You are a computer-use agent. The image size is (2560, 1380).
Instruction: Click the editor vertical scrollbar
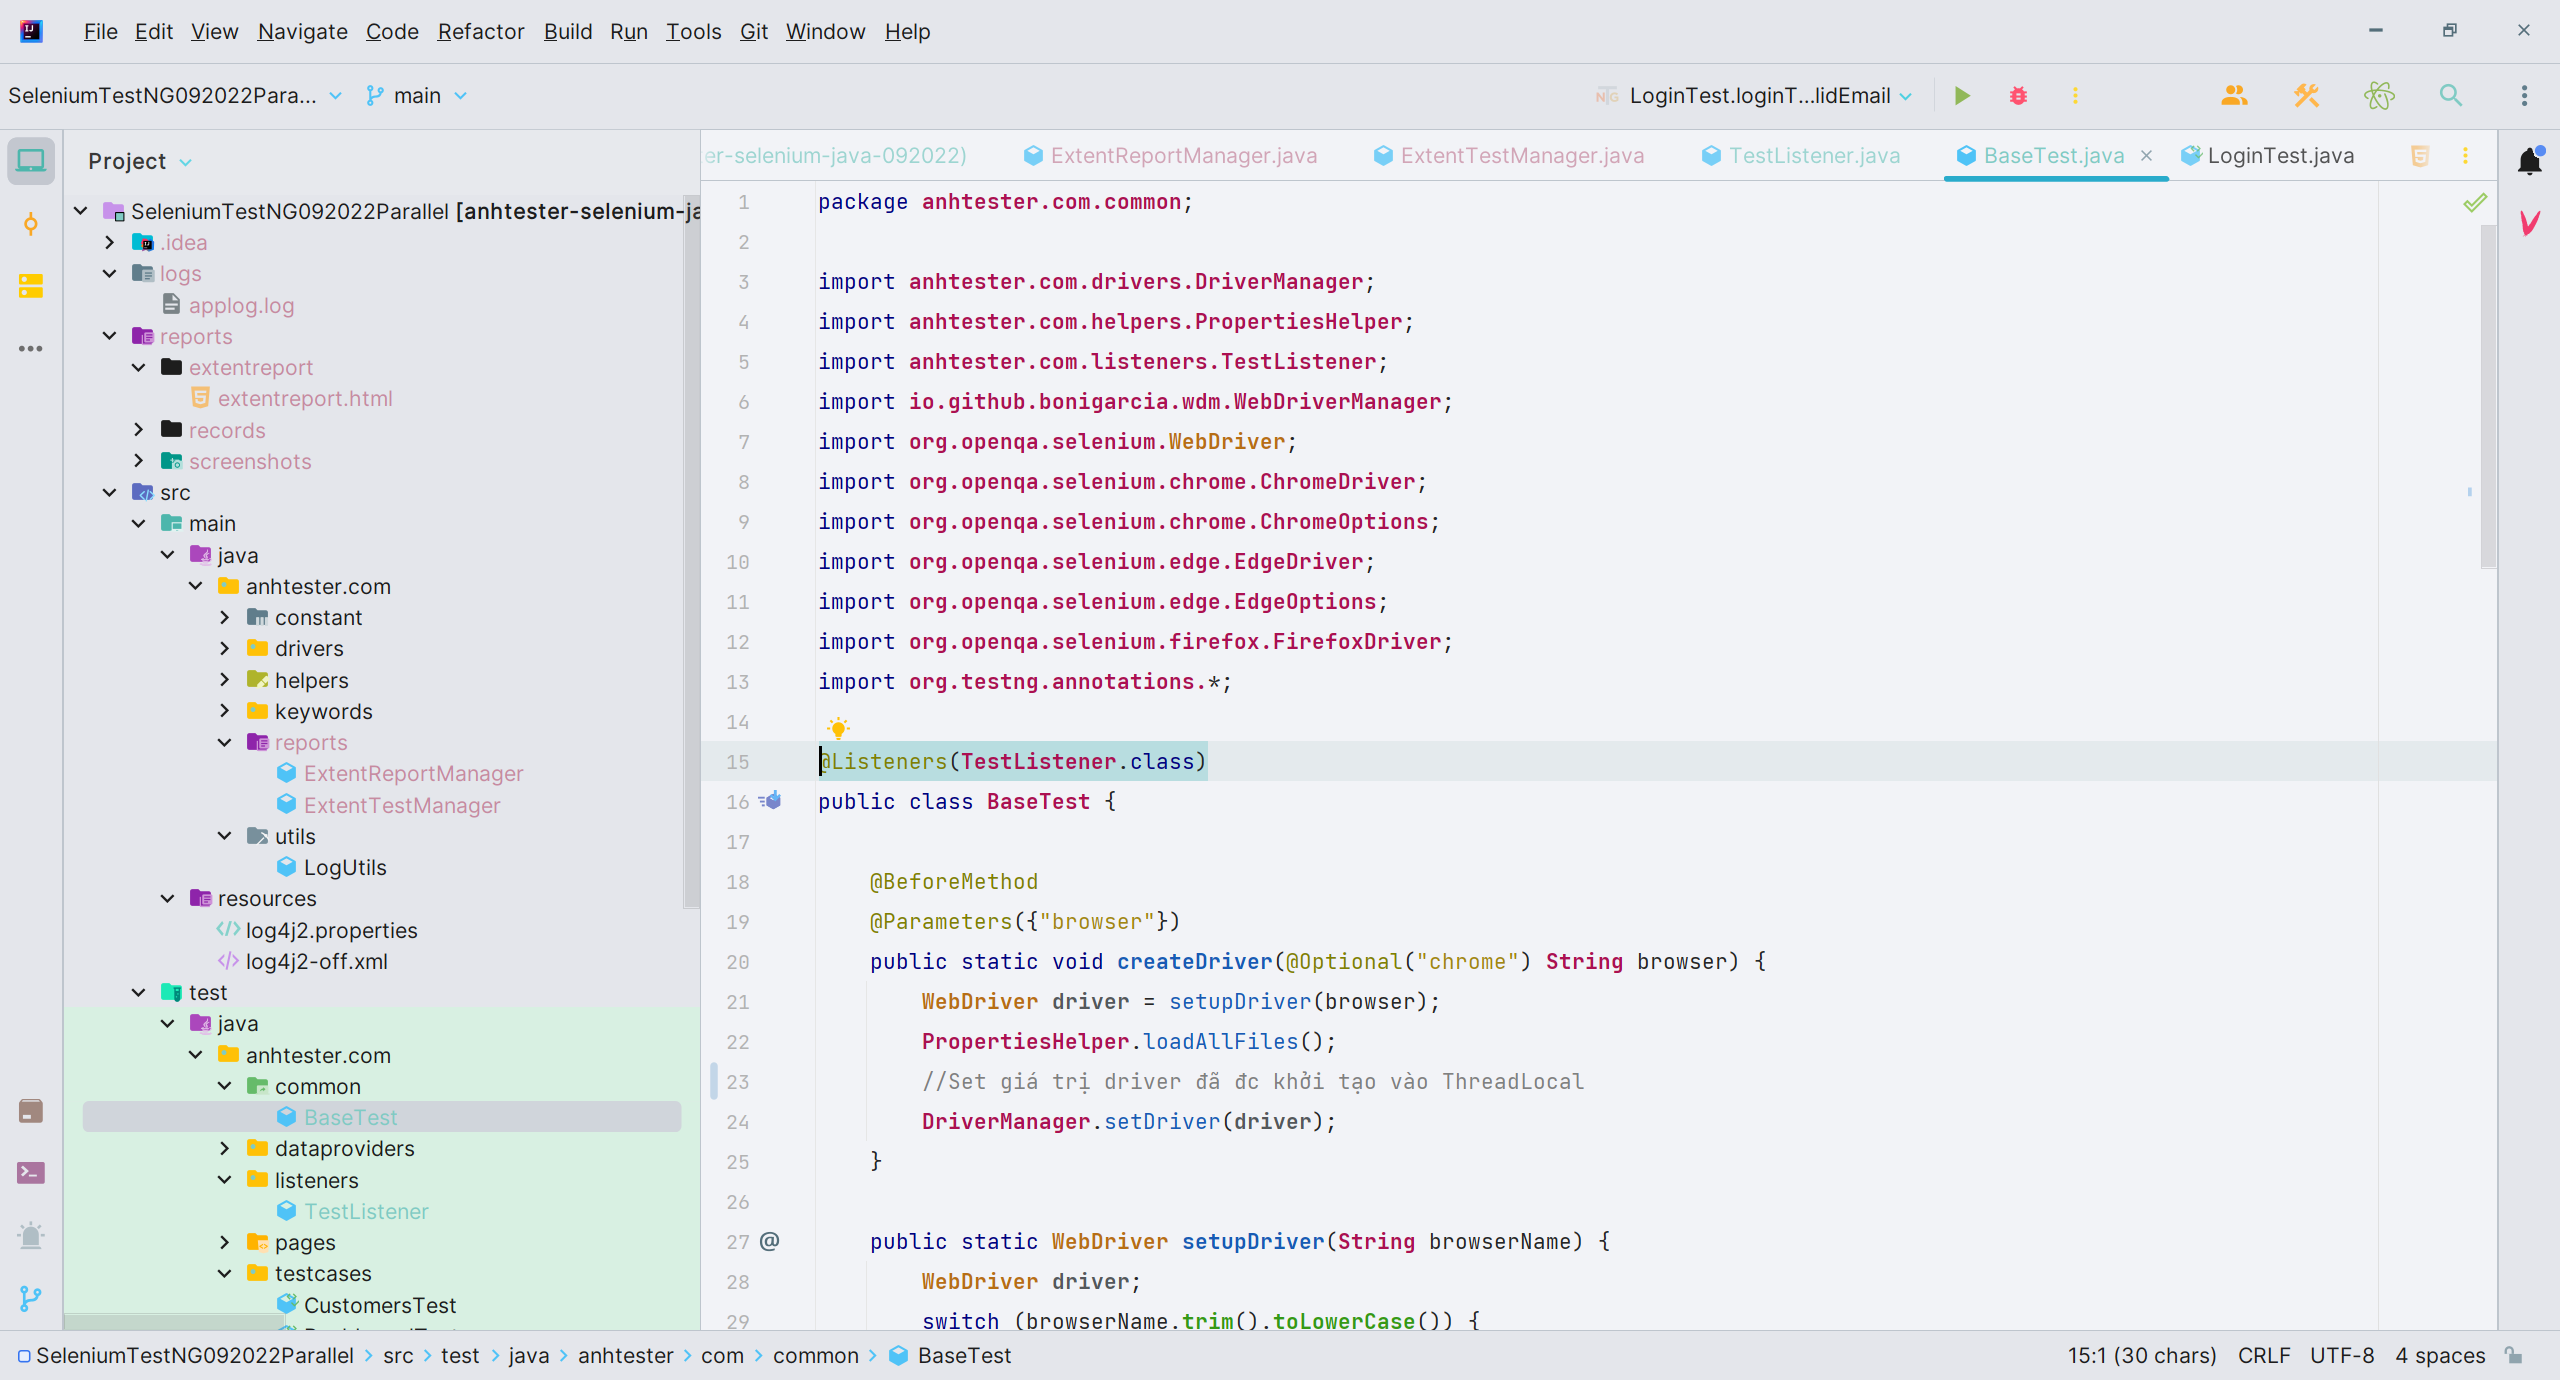pos(2488,395)
